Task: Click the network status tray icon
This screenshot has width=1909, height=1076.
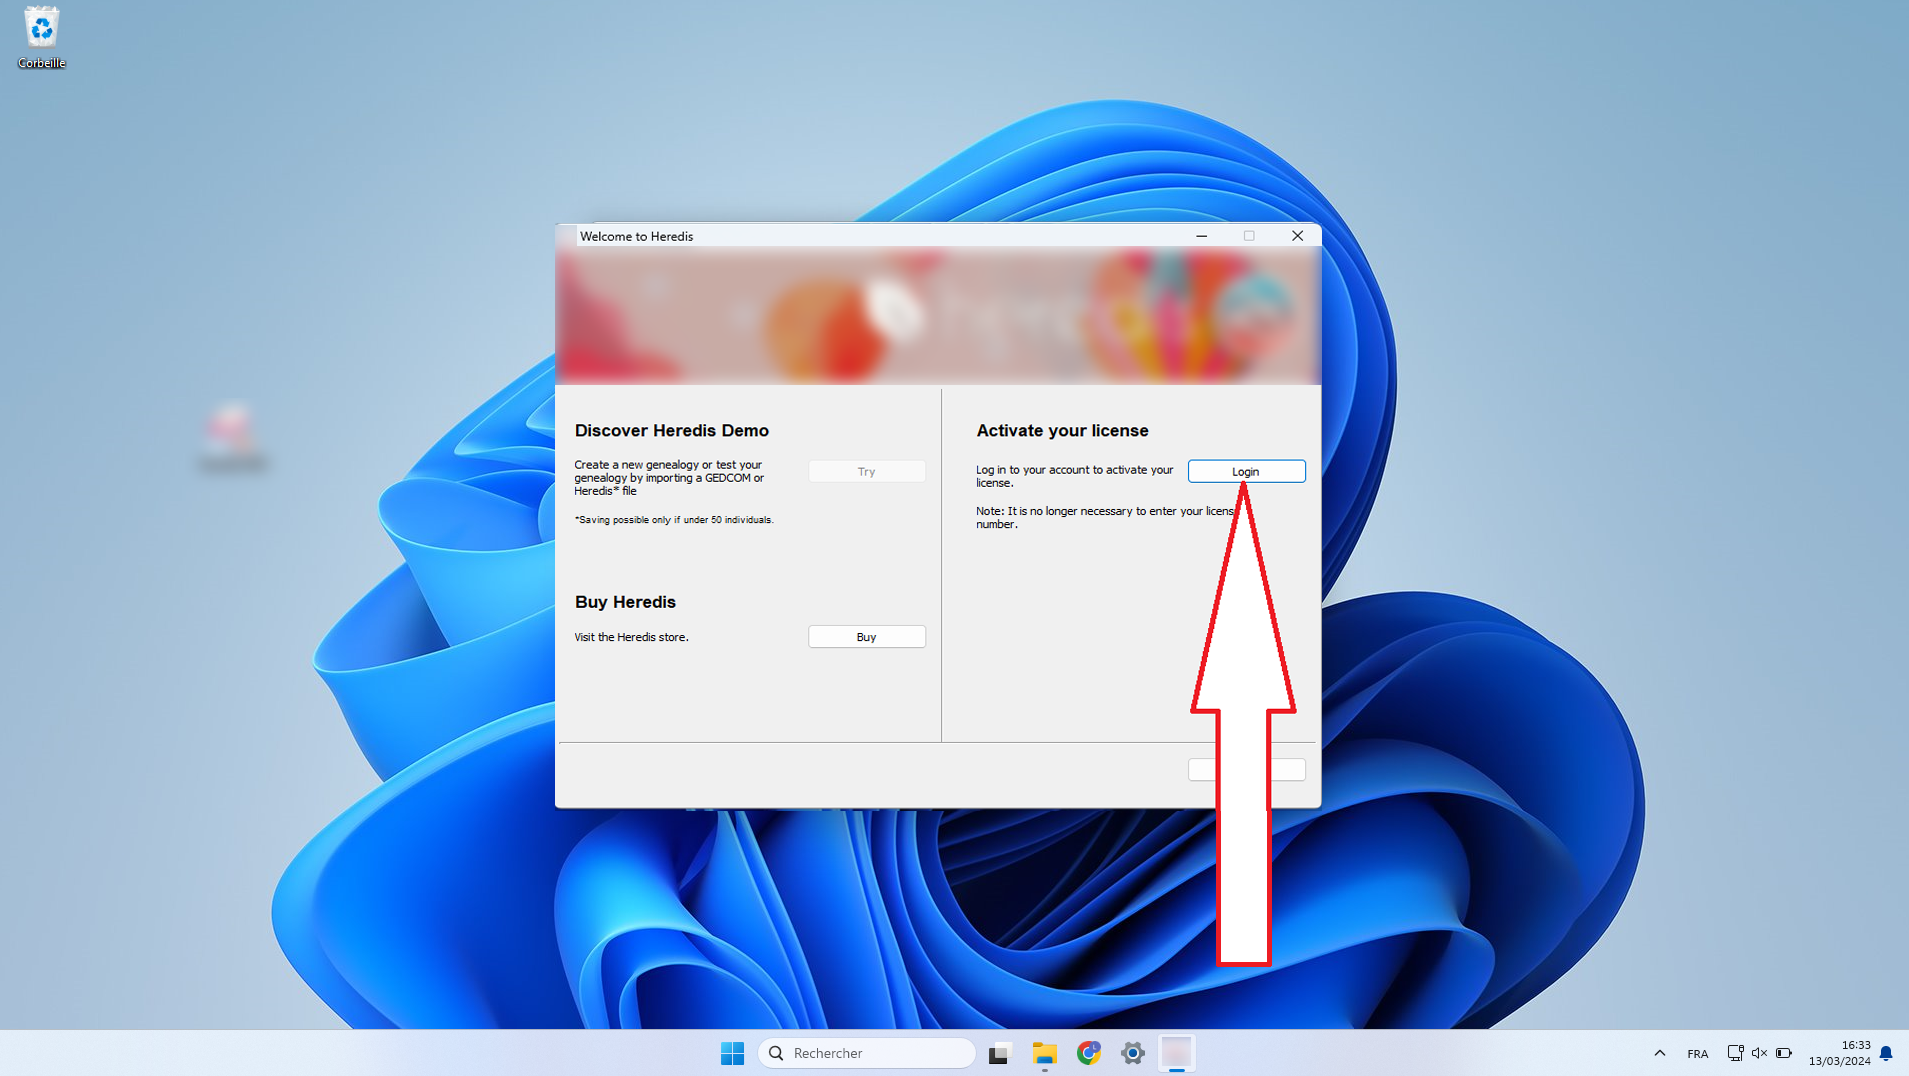Action: pyautogui.click(x=1735, y=1053)
